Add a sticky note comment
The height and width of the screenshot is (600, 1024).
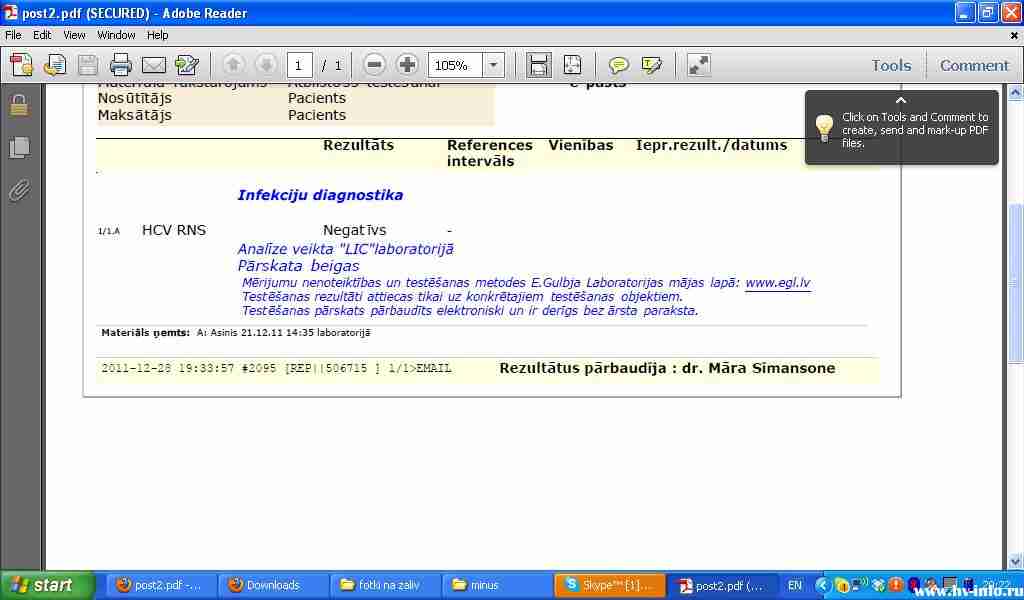(618, 65)
